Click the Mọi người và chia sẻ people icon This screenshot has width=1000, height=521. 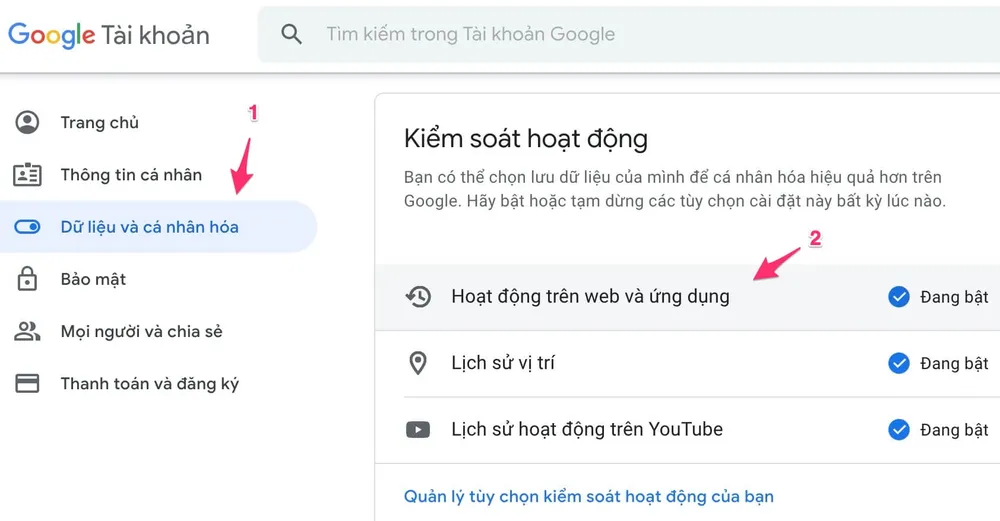(27, 331)
